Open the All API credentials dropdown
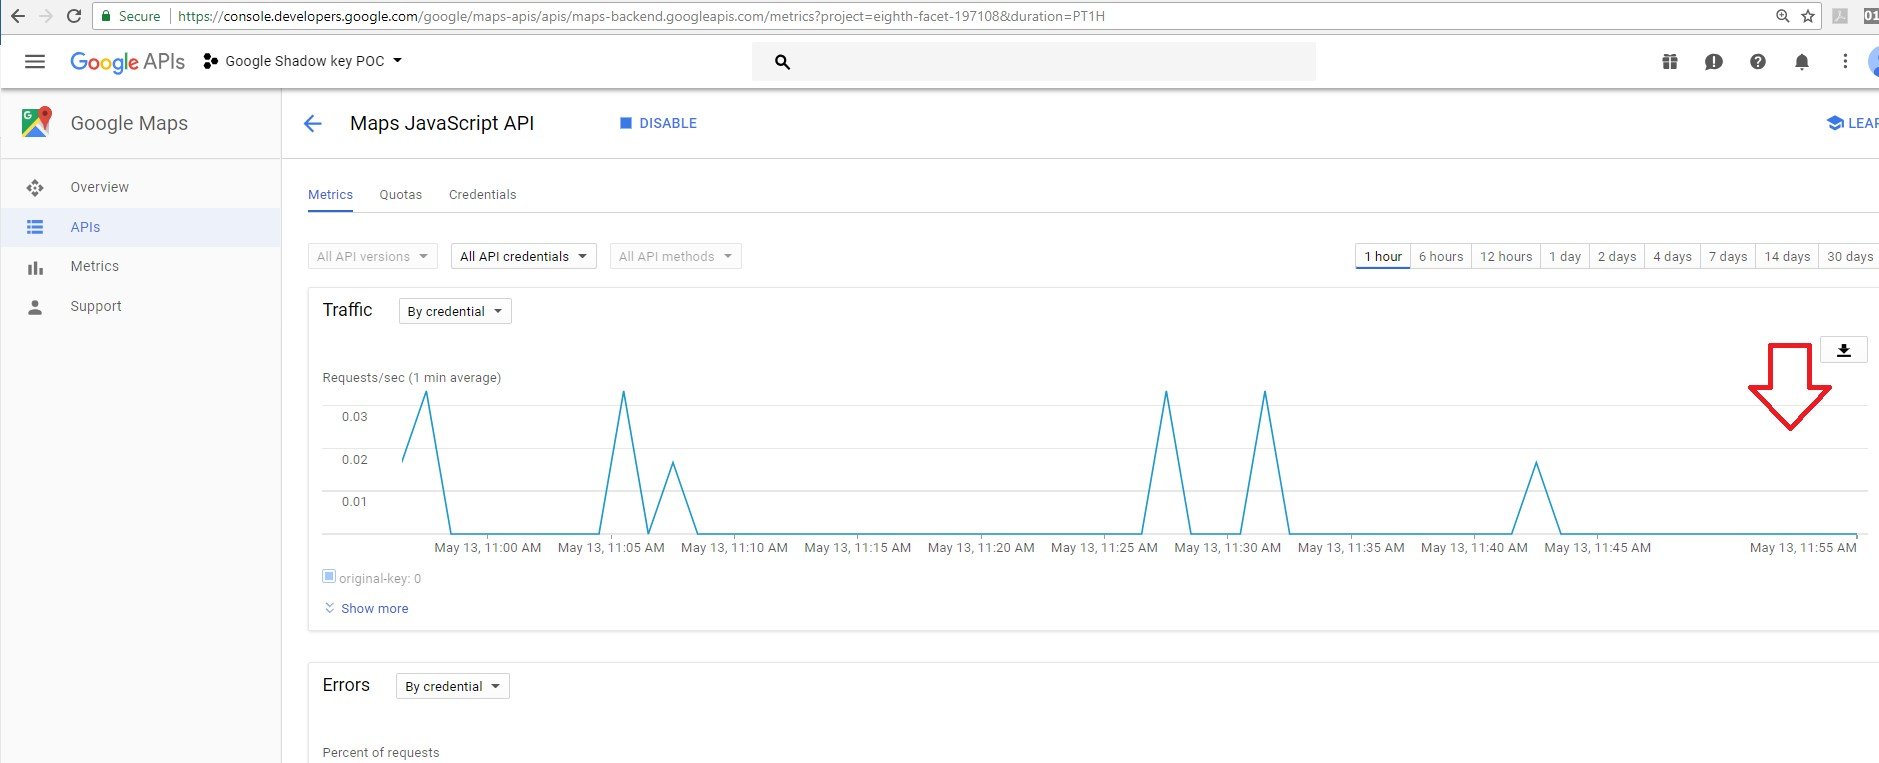 (523, 256)
